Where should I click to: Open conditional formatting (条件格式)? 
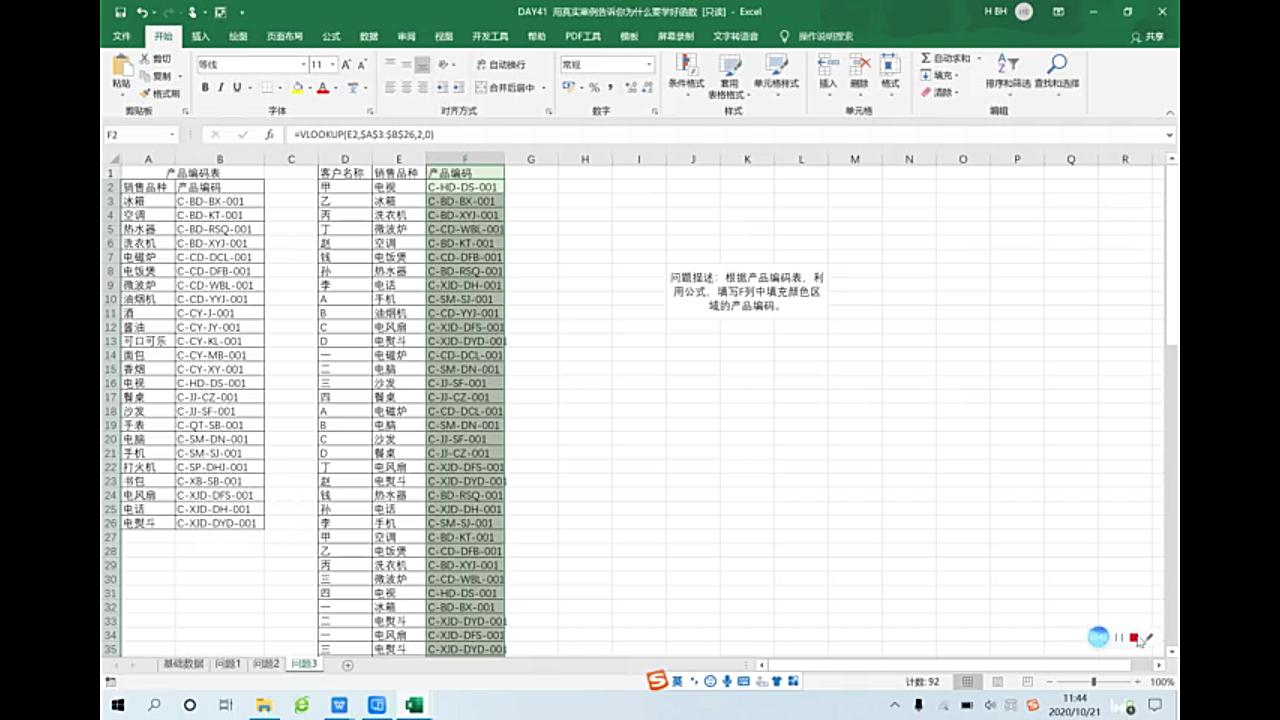pos(686,72)
